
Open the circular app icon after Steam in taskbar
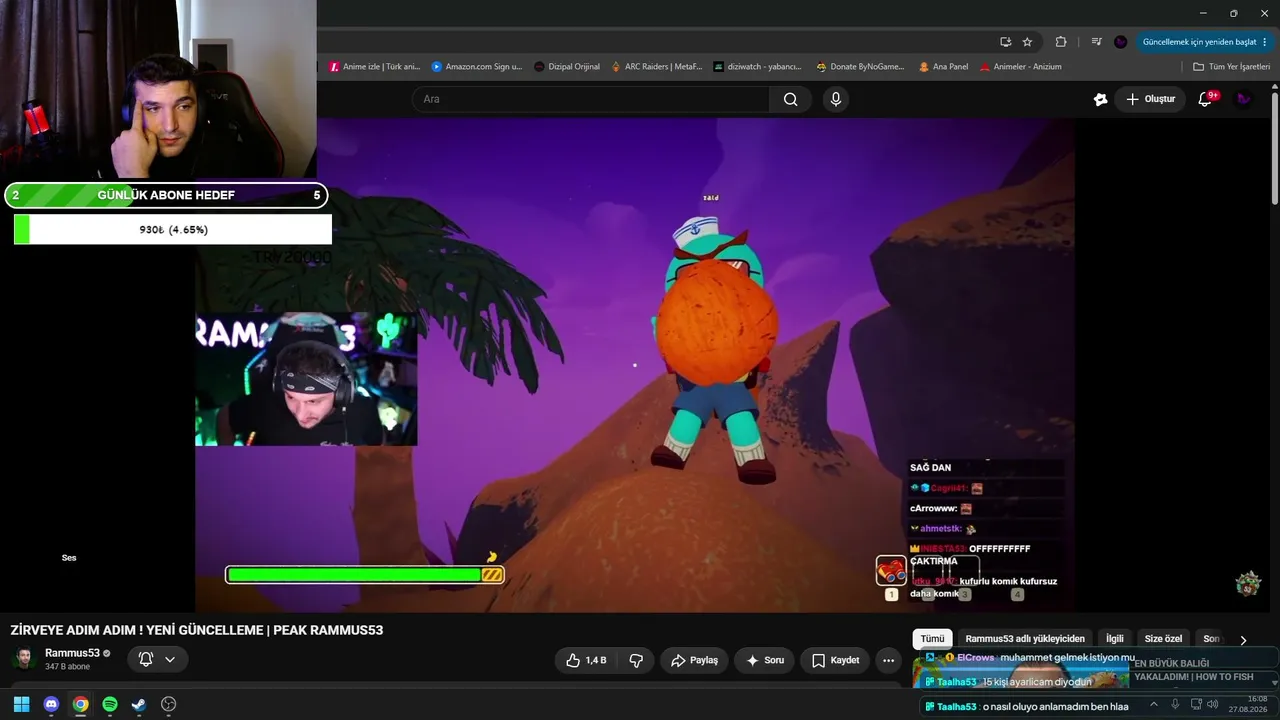coord(169,704)
